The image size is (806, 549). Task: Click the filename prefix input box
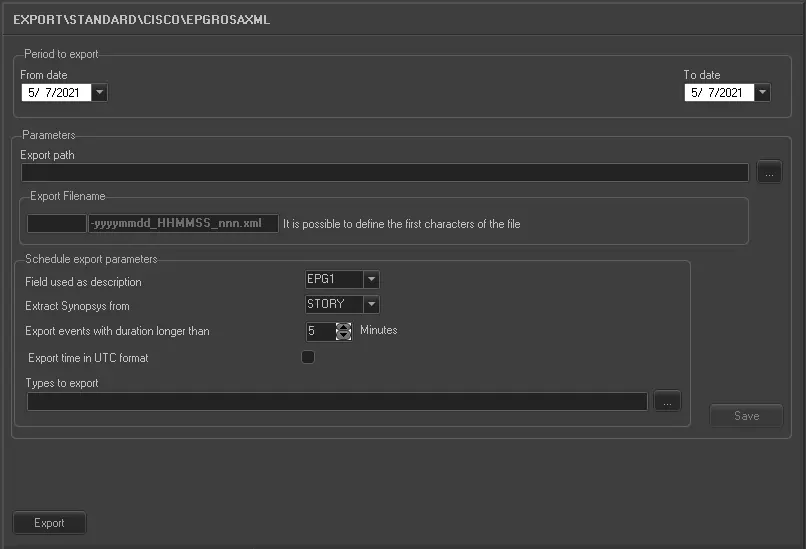tap(56, 224)
